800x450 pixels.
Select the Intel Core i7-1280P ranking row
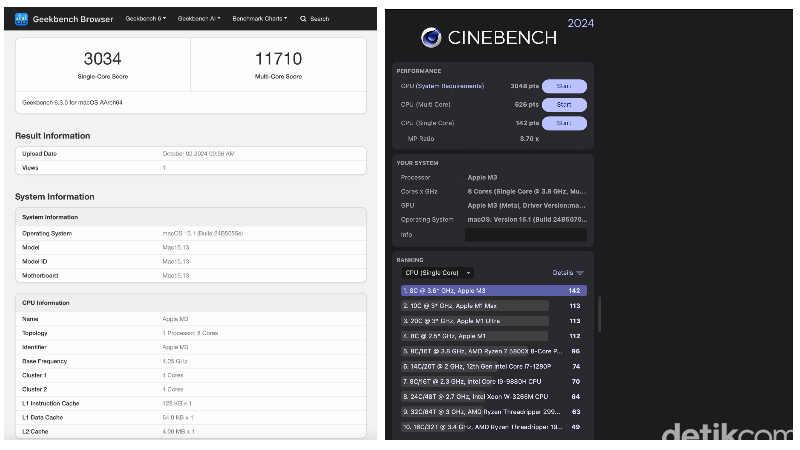(x=492, y=367)
